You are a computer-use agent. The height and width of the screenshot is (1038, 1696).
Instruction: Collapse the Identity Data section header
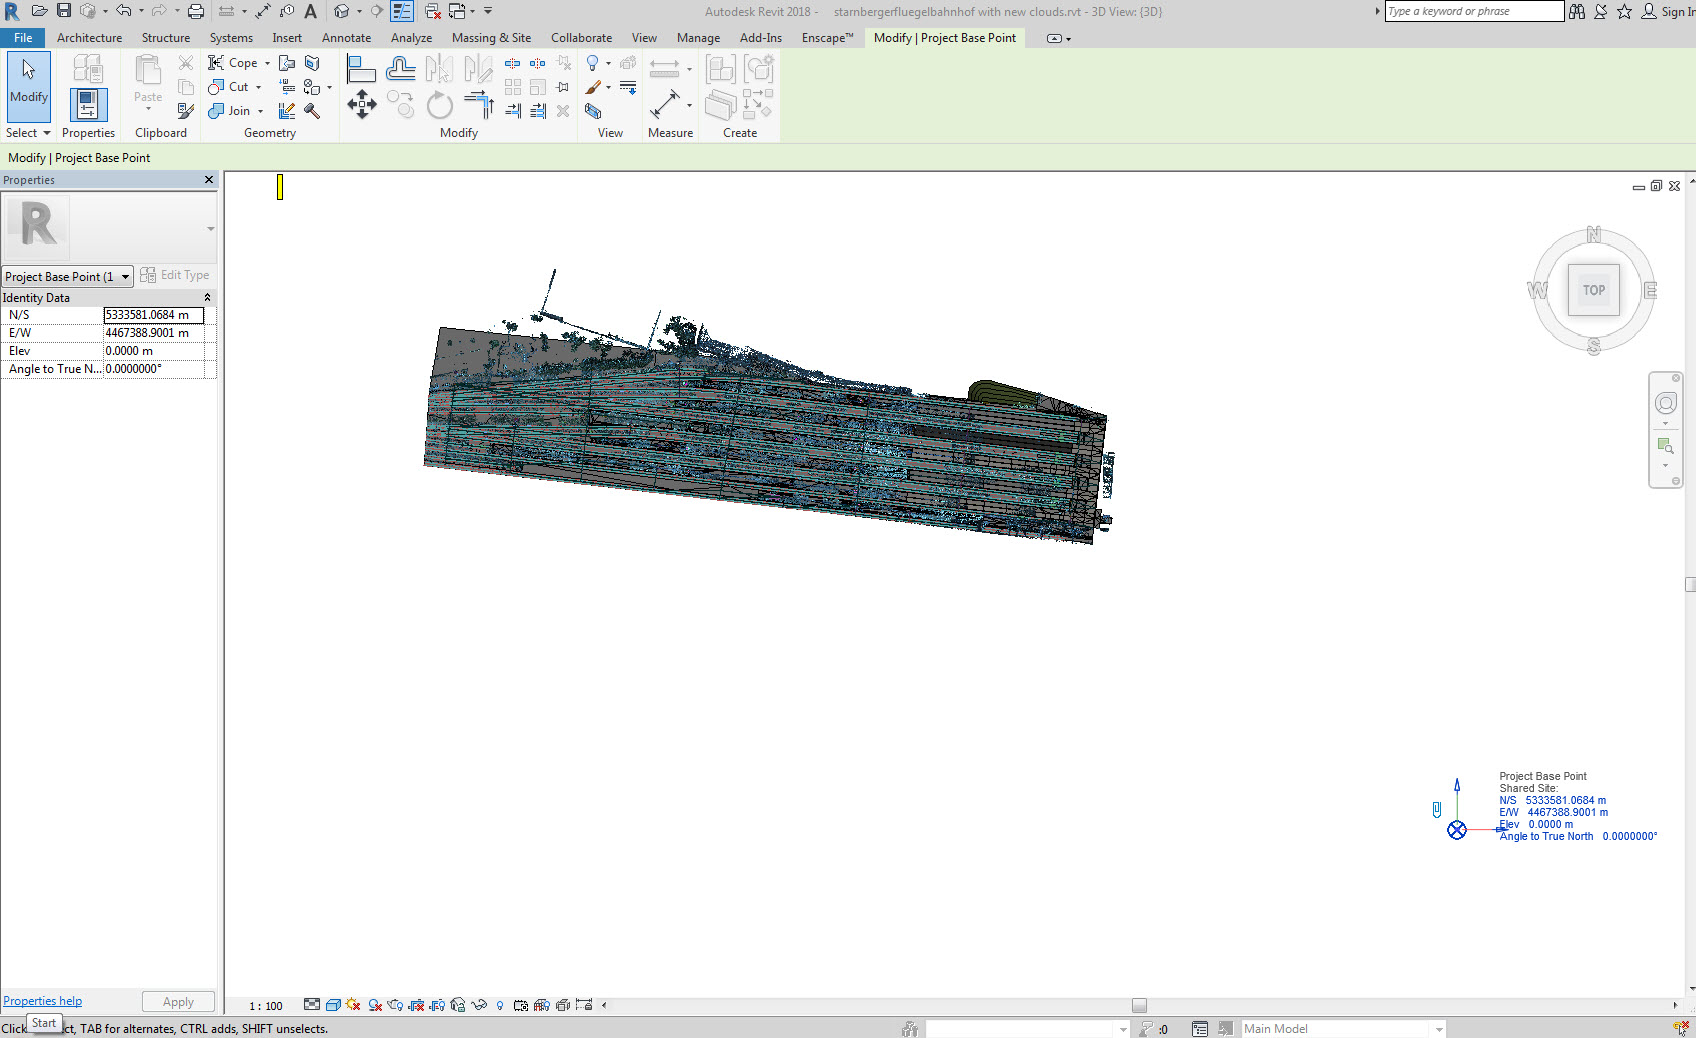point(207,297)
